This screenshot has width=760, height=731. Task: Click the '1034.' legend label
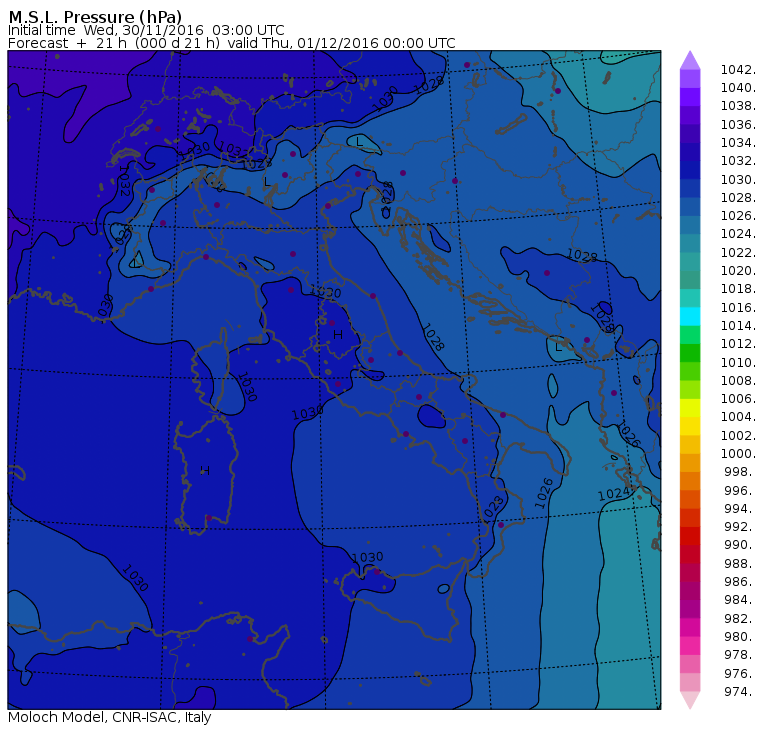pyautogui.click(x=738, y=143)
